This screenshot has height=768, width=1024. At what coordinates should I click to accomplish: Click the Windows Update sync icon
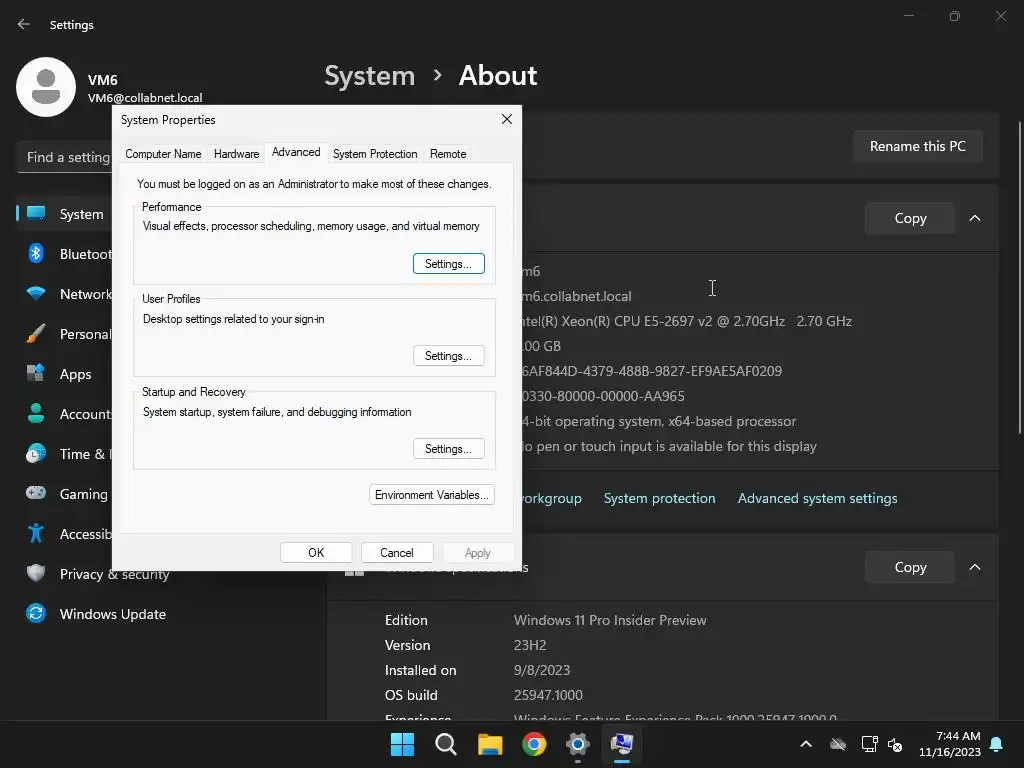[x=36, y=613]
